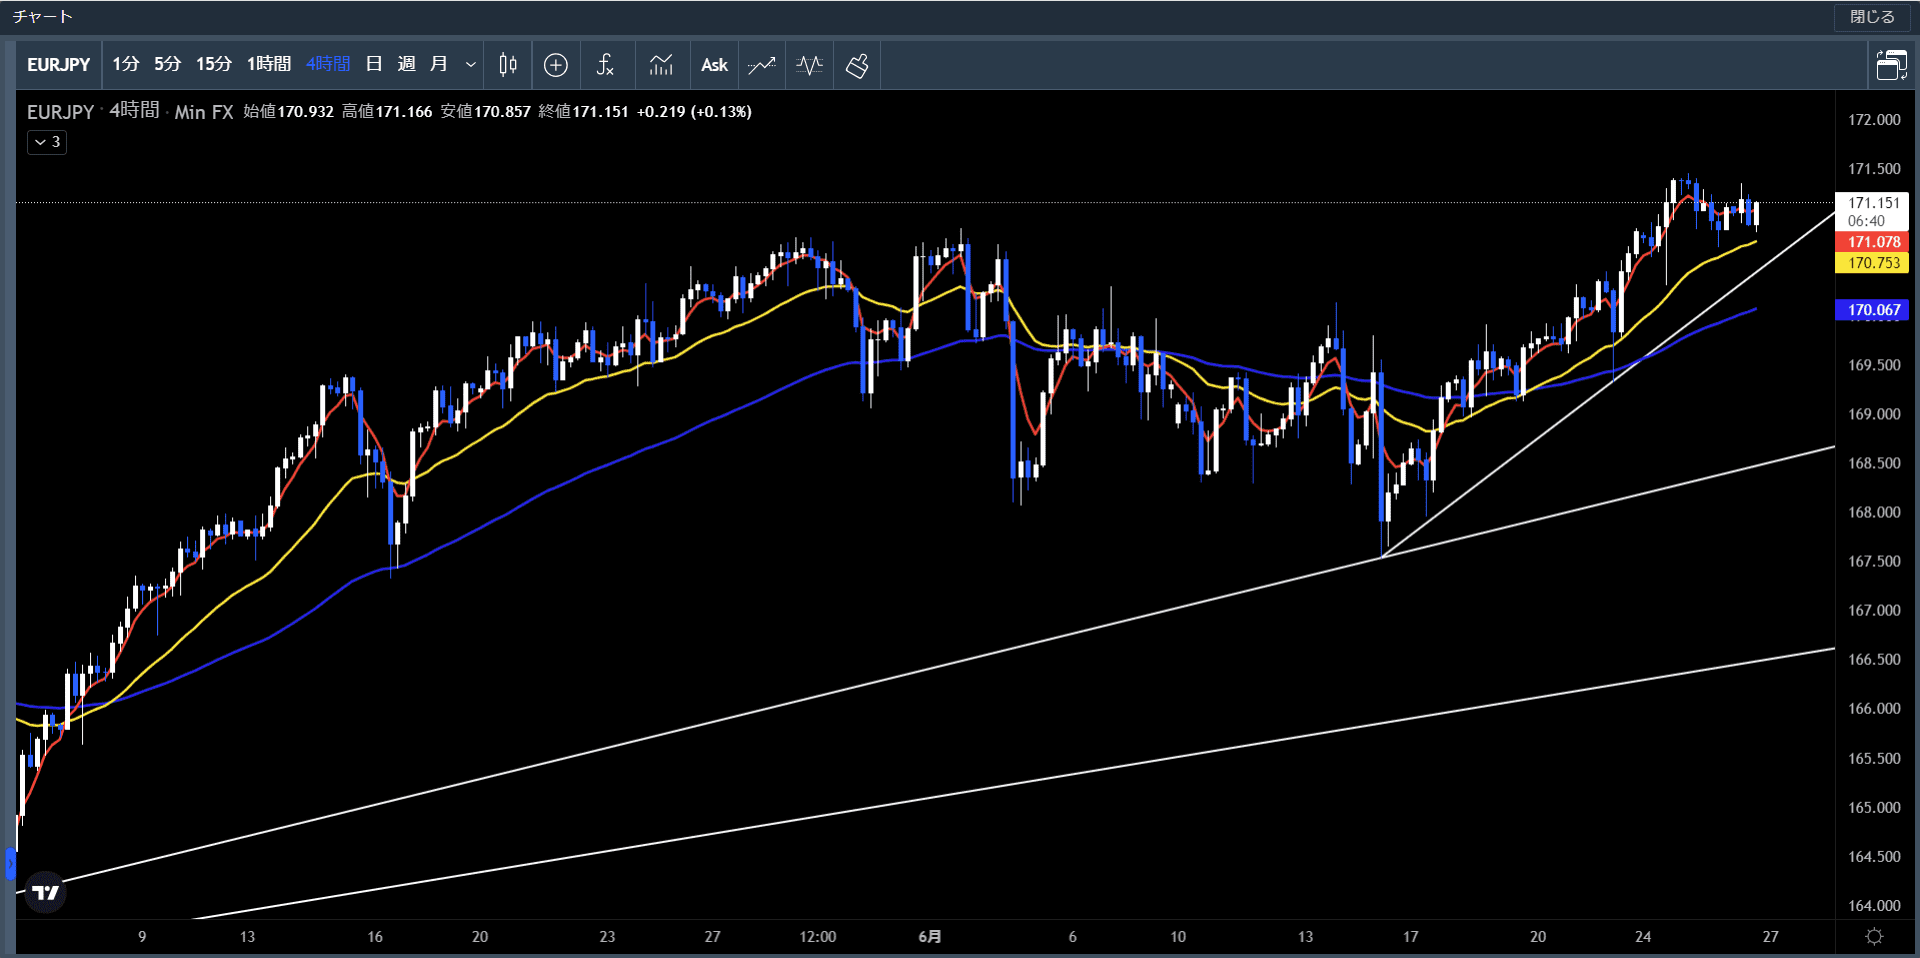Image resolution: width=1920 pixels, height=958 pixels.
Task: Open chart settings gear icon
Action: [x=1875, y=937]
